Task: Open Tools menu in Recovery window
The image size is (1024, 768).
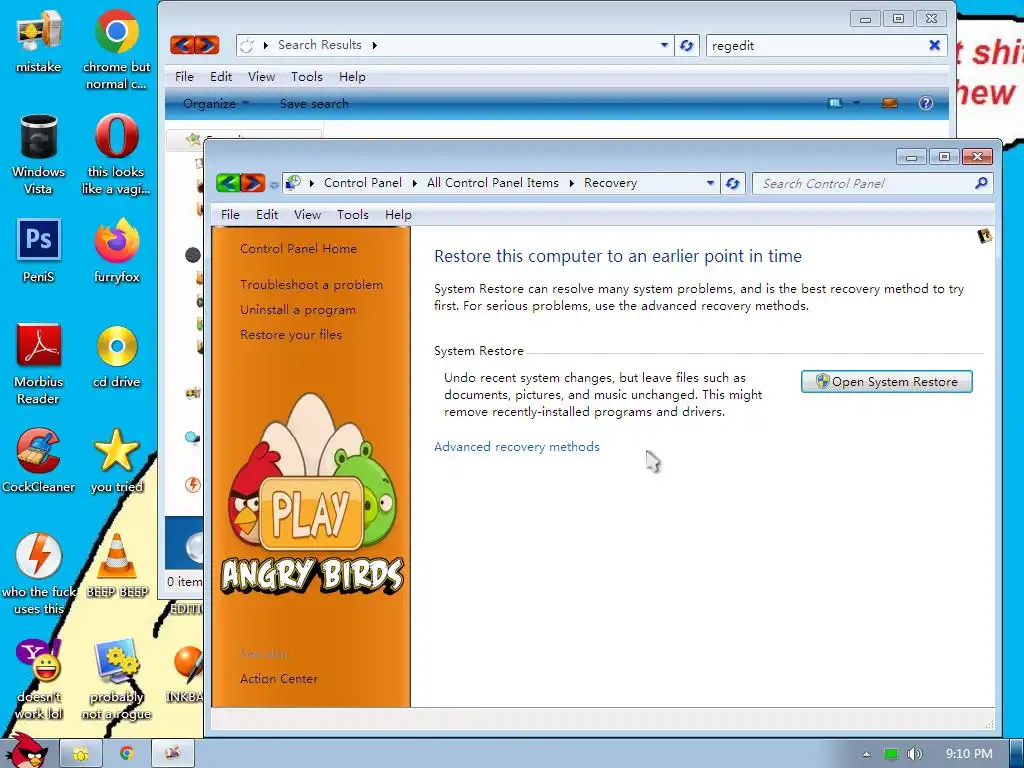Action: (353, 215)
